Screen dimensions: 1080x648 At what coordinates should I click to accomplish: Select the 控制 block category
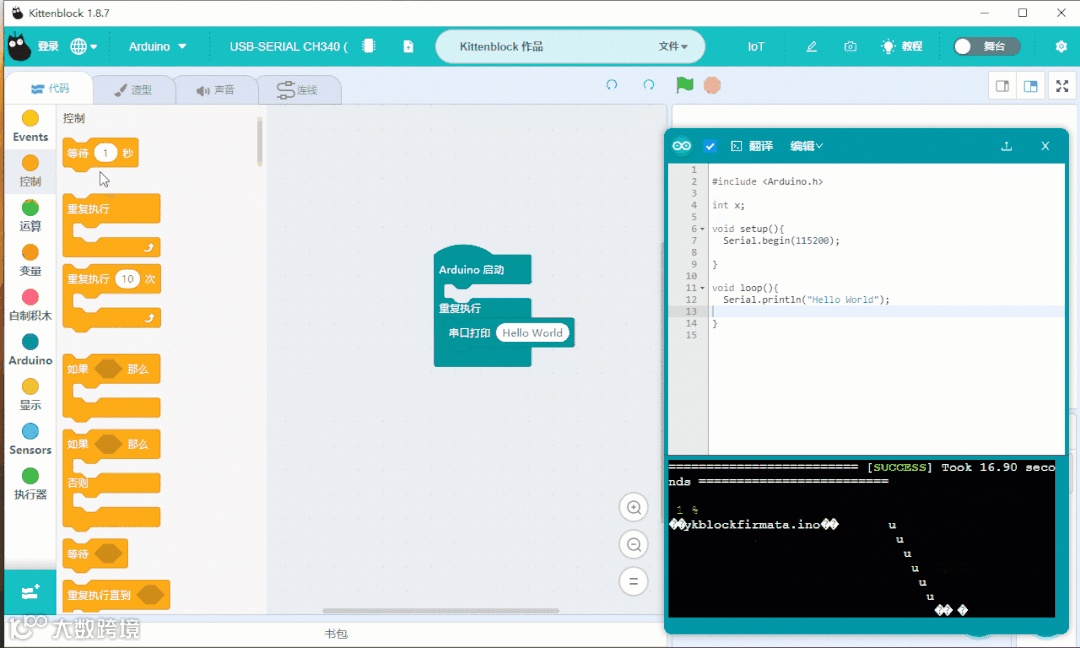tap(30, 171)
